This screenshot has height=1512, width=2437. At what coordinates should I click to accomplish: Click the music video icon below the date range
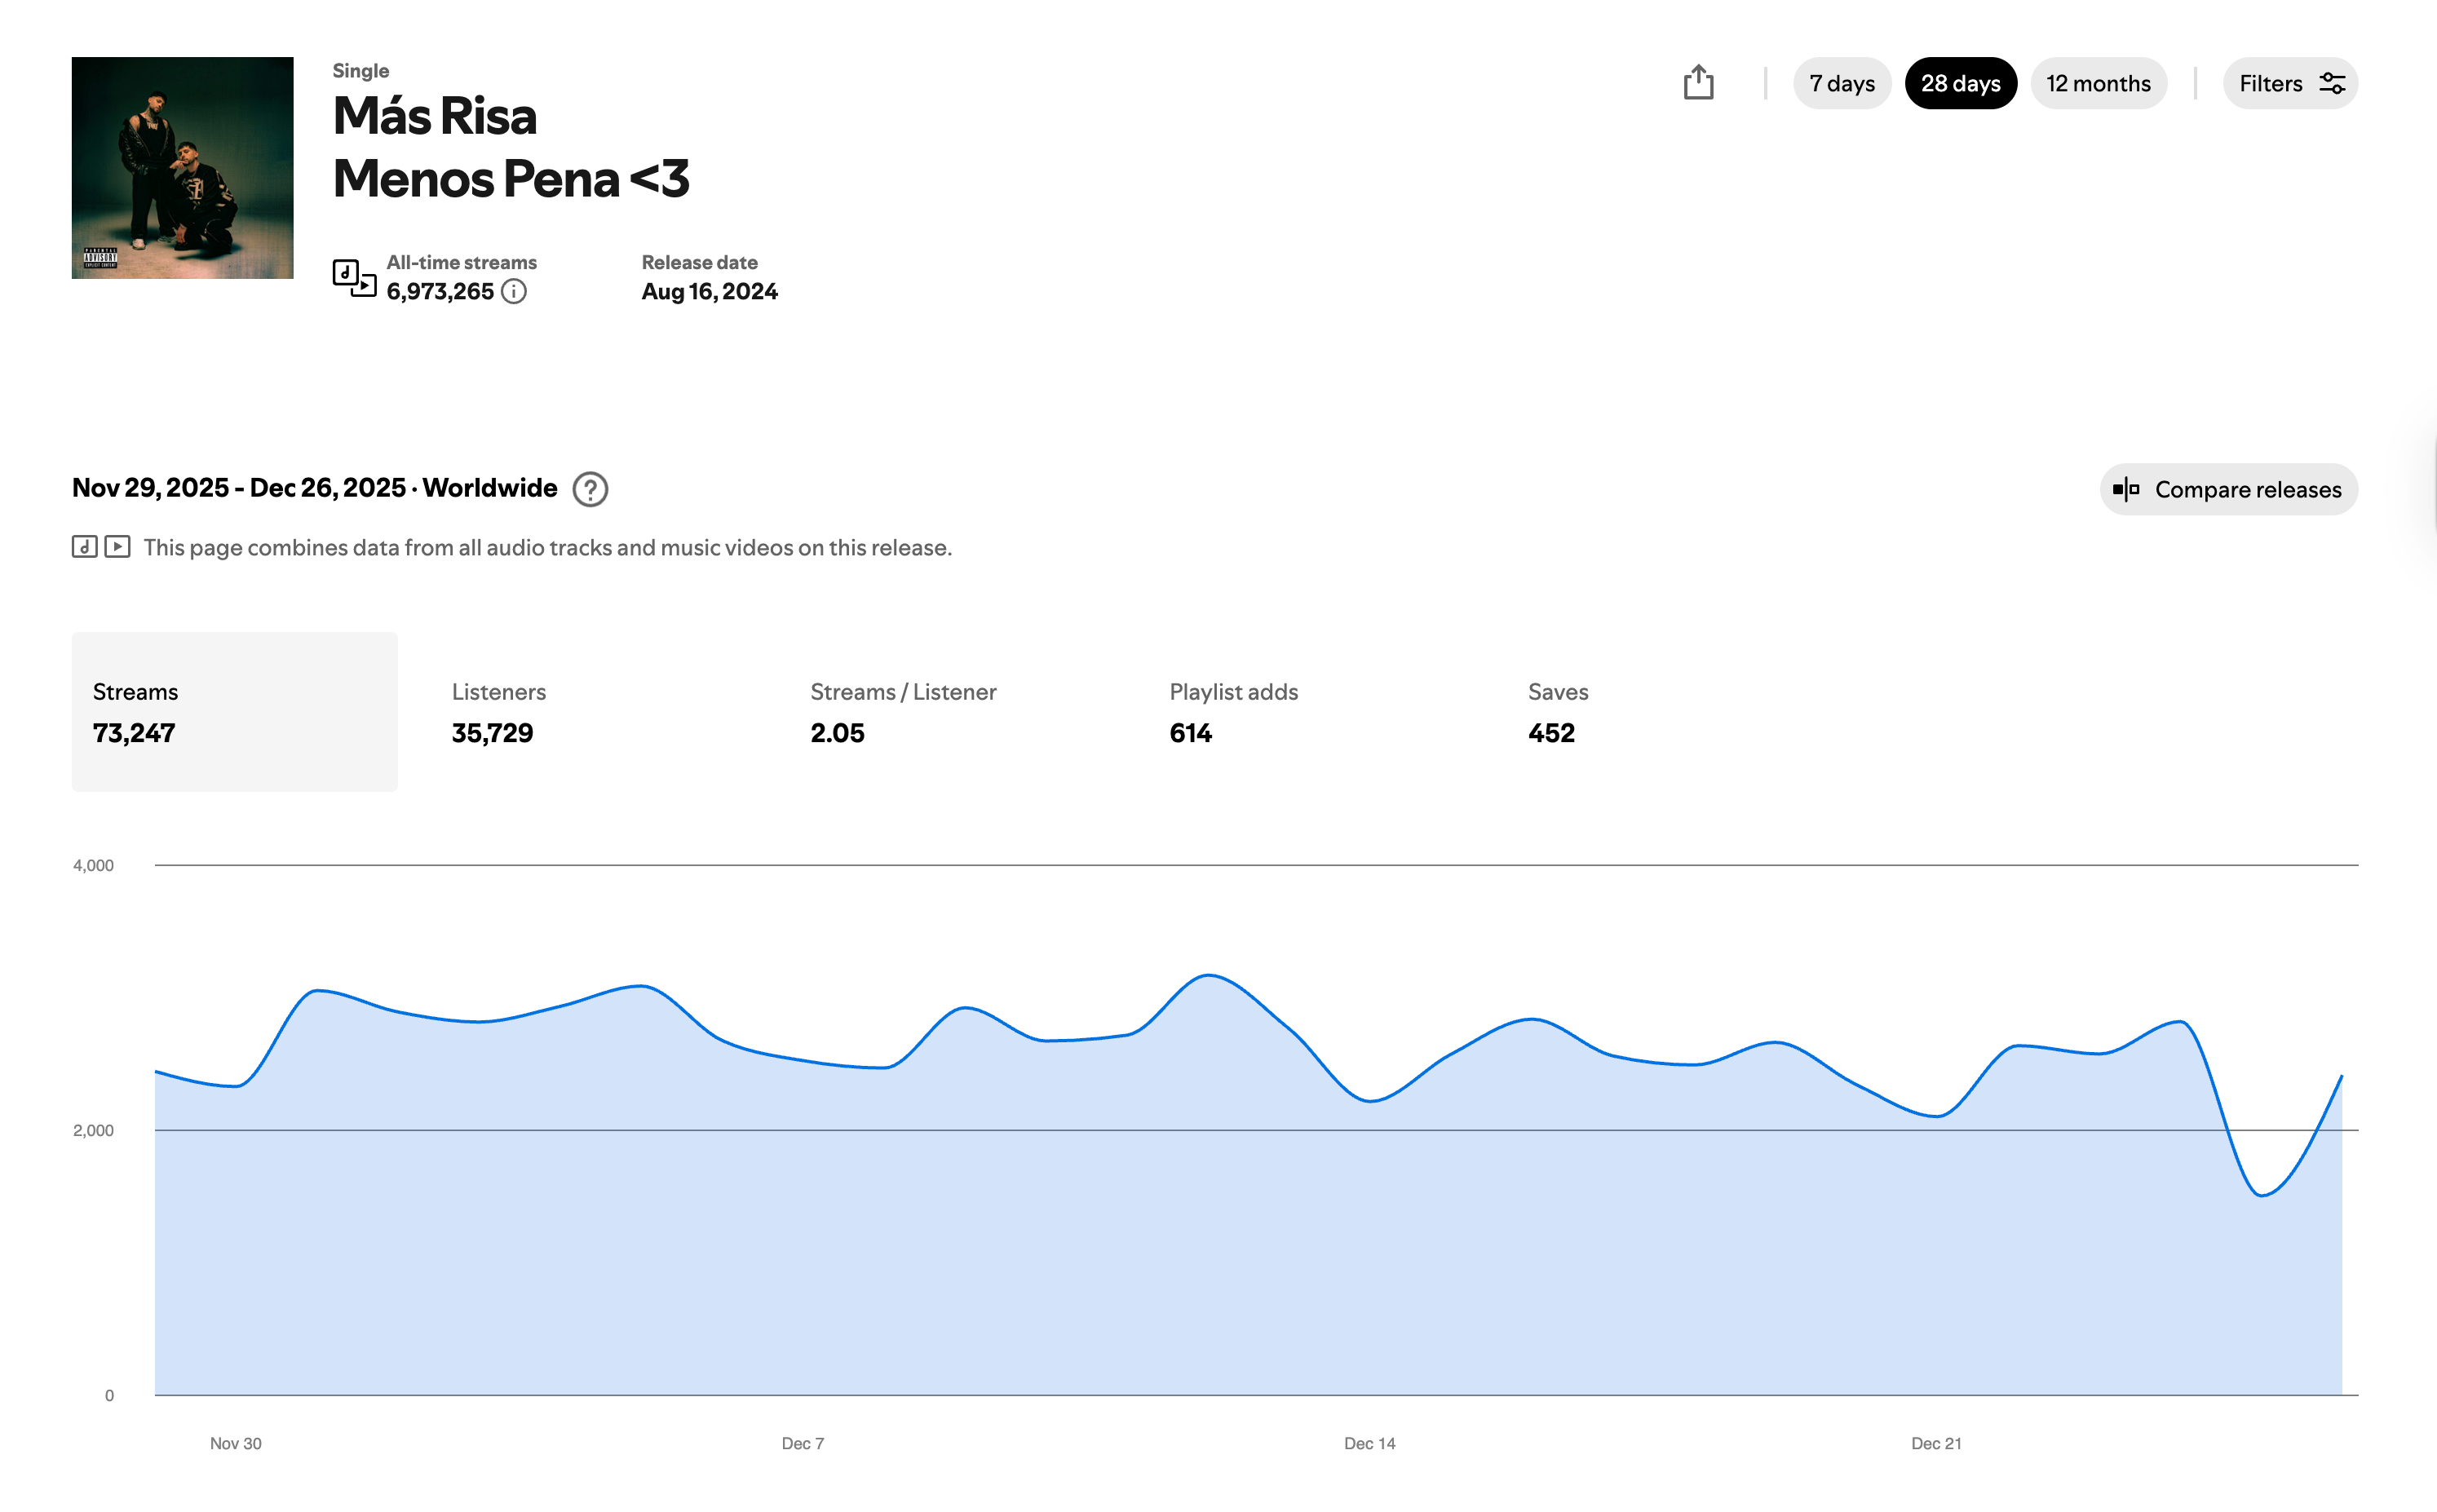pyautogui.click(x=117, y=547)
